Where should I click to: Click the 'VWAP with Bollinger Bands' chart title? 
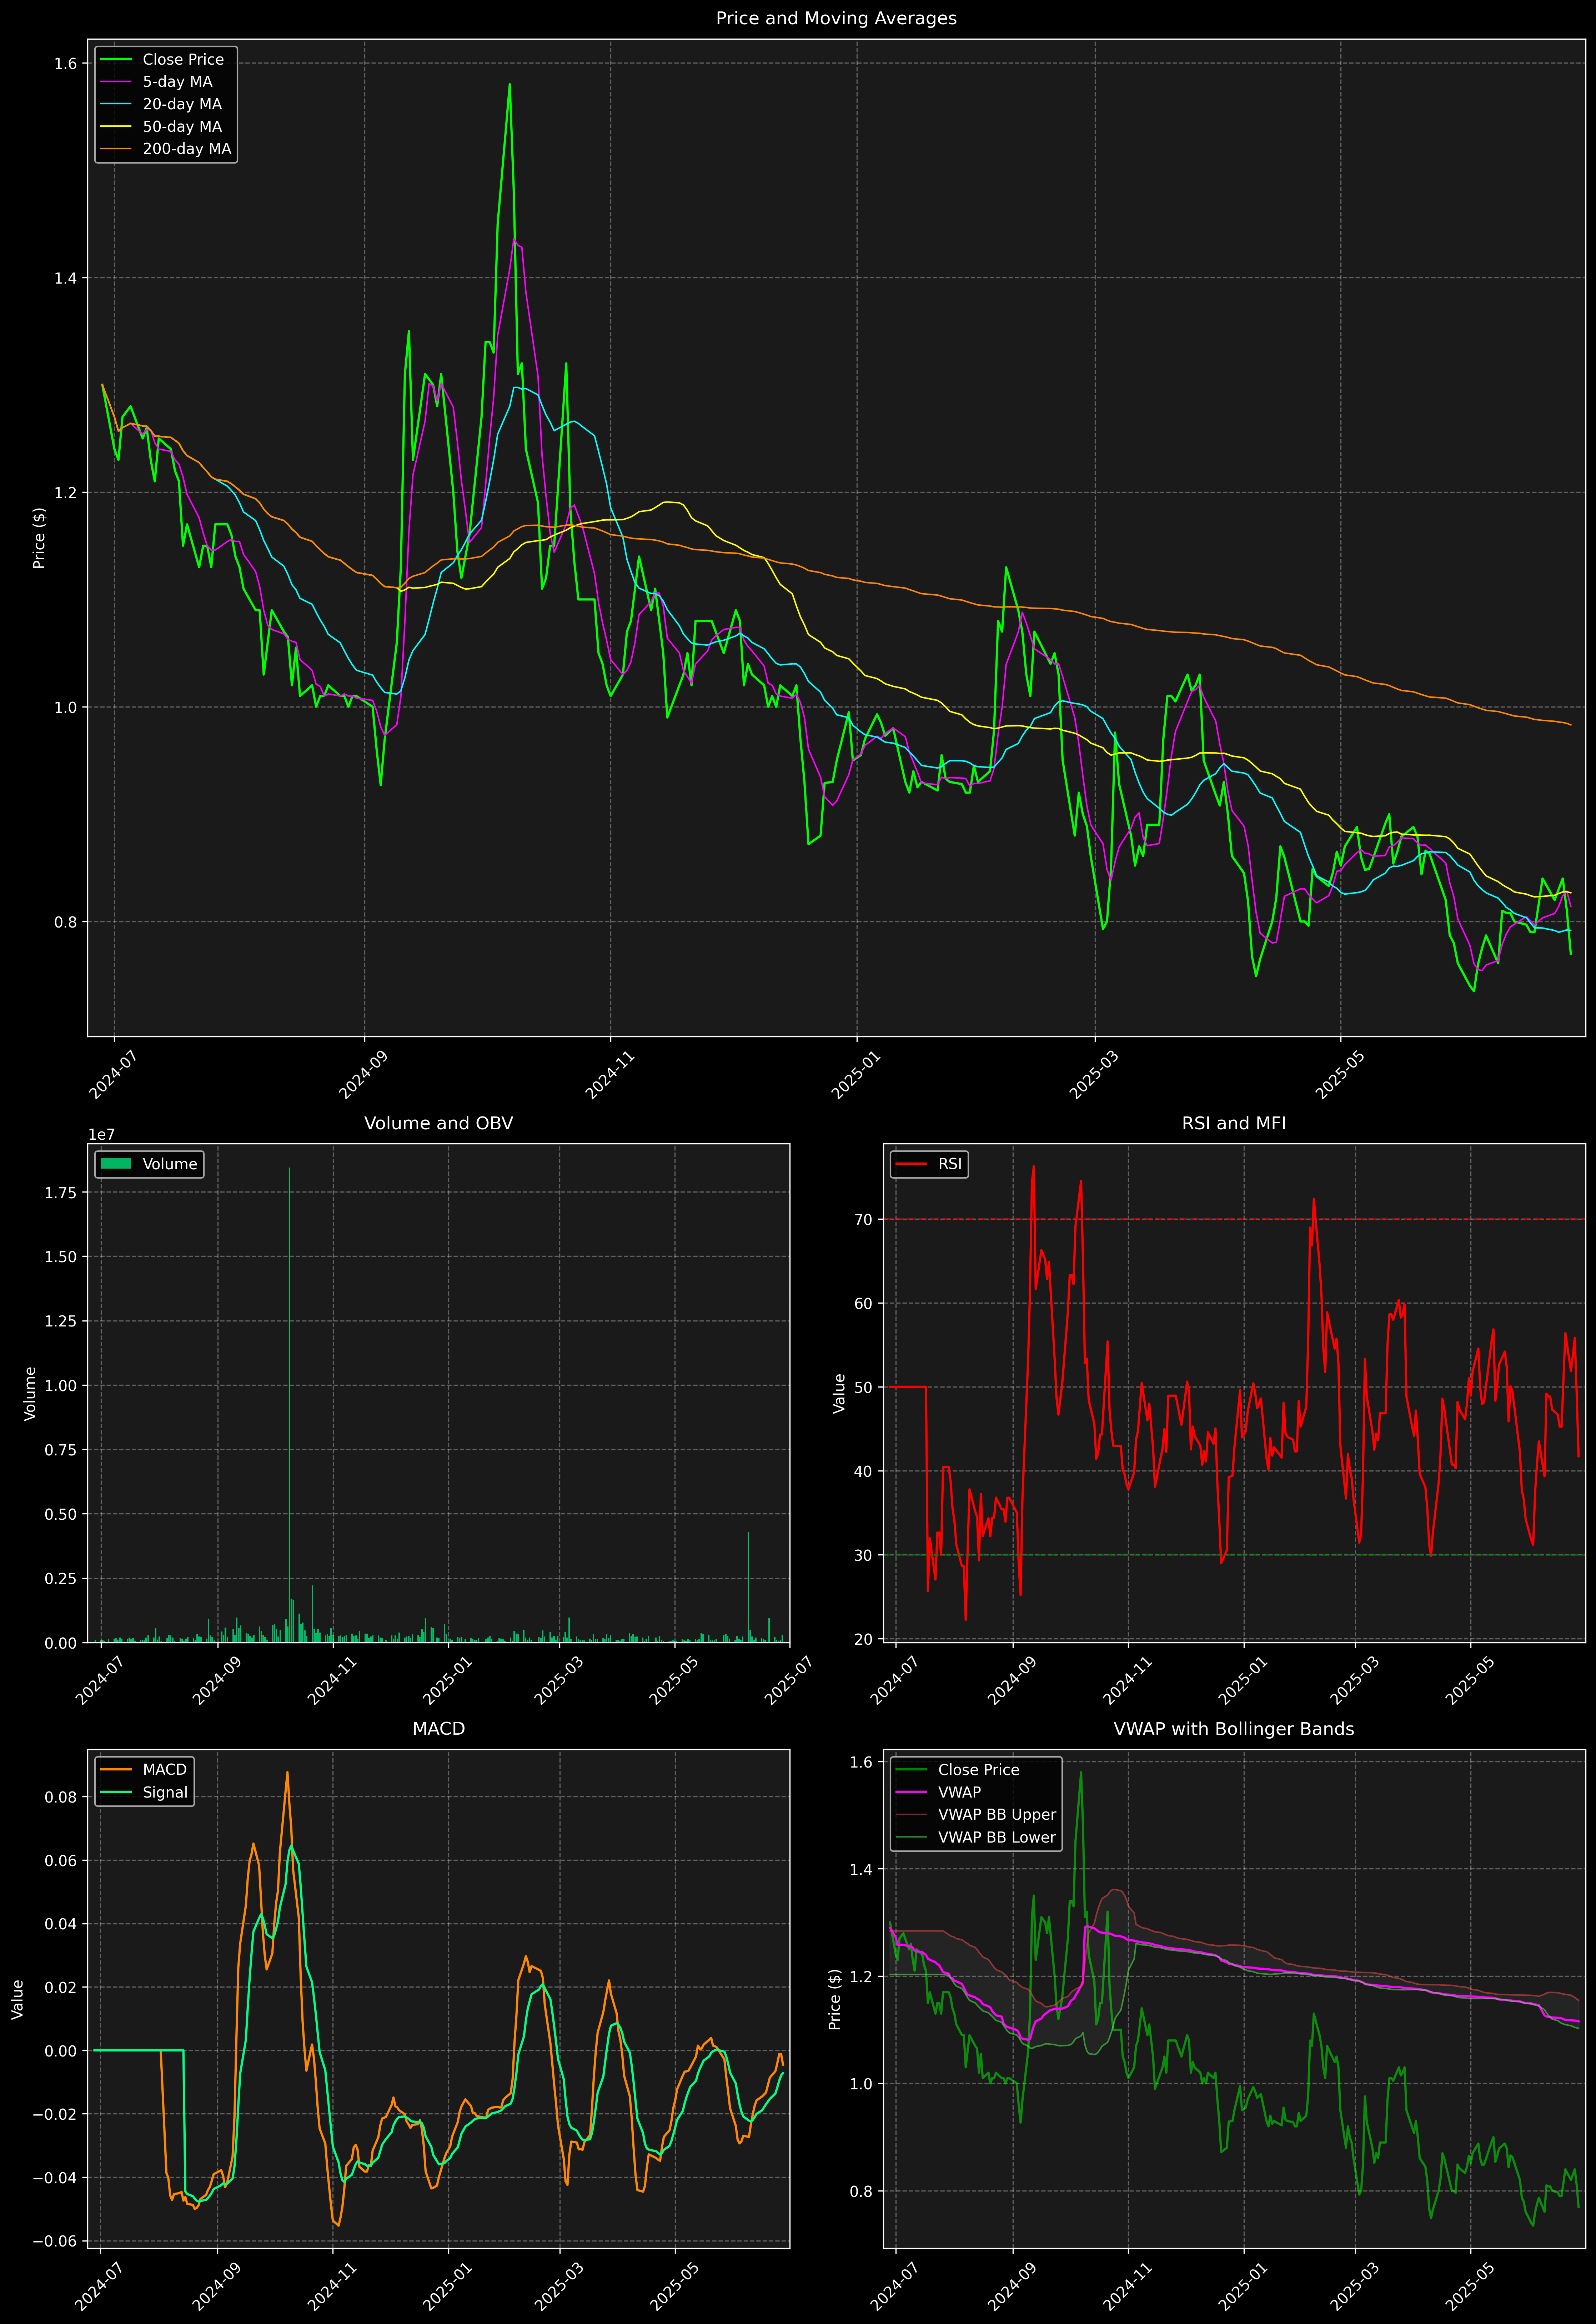1234,1729
